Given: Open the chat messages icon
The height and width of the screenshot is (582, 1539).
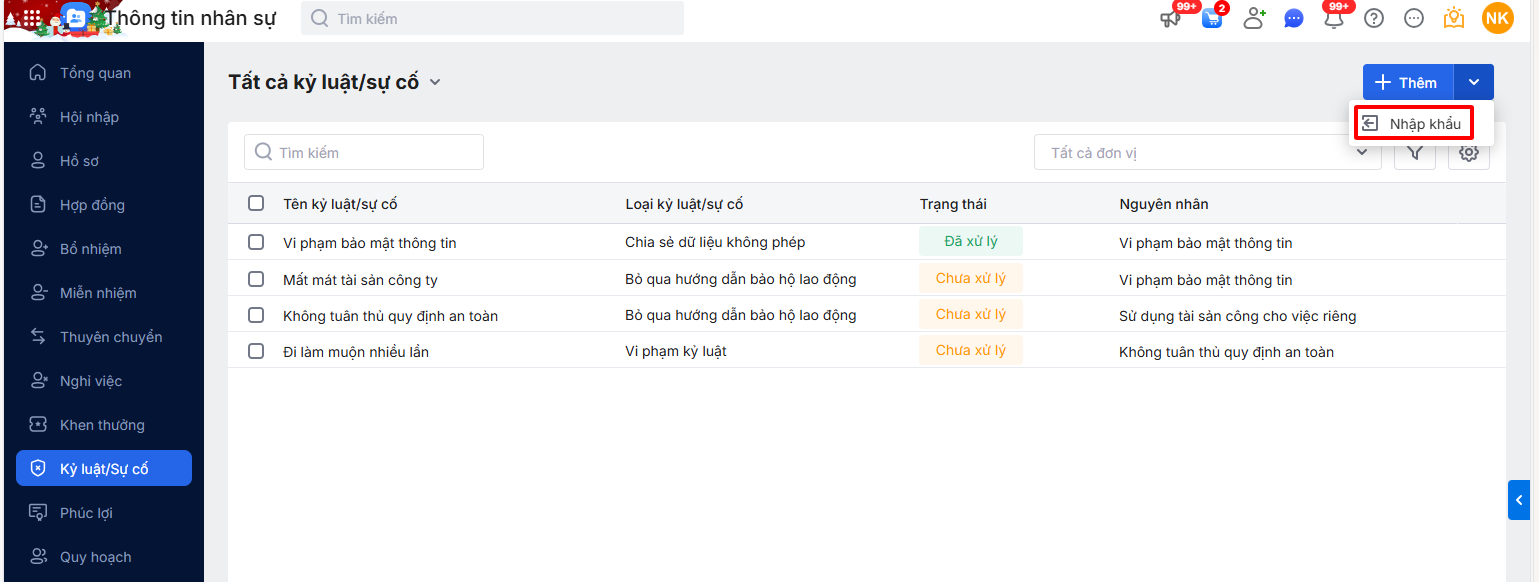Looking at the screenshot, I should pyautogui.click(x=1294, y=18).
